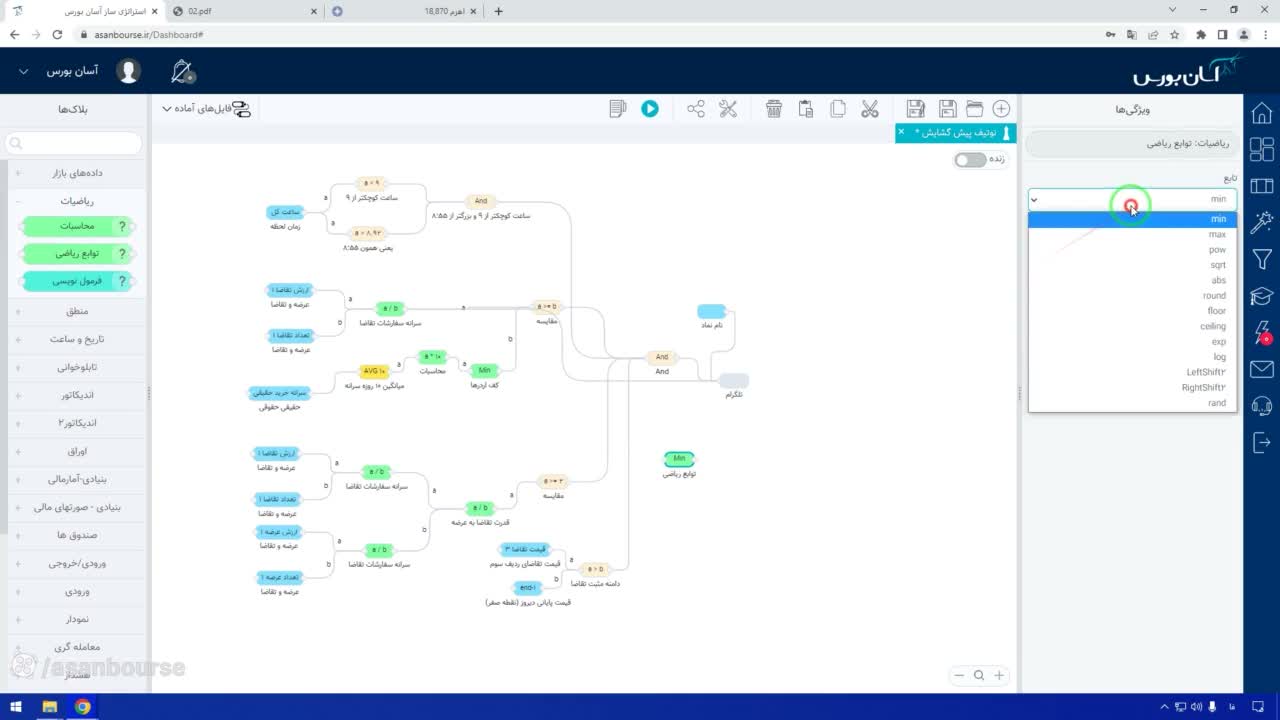This screenshot has width=1280, height=720.
Task: Click the trash delete icon in toolbar
Action: [x=774, y=109]
